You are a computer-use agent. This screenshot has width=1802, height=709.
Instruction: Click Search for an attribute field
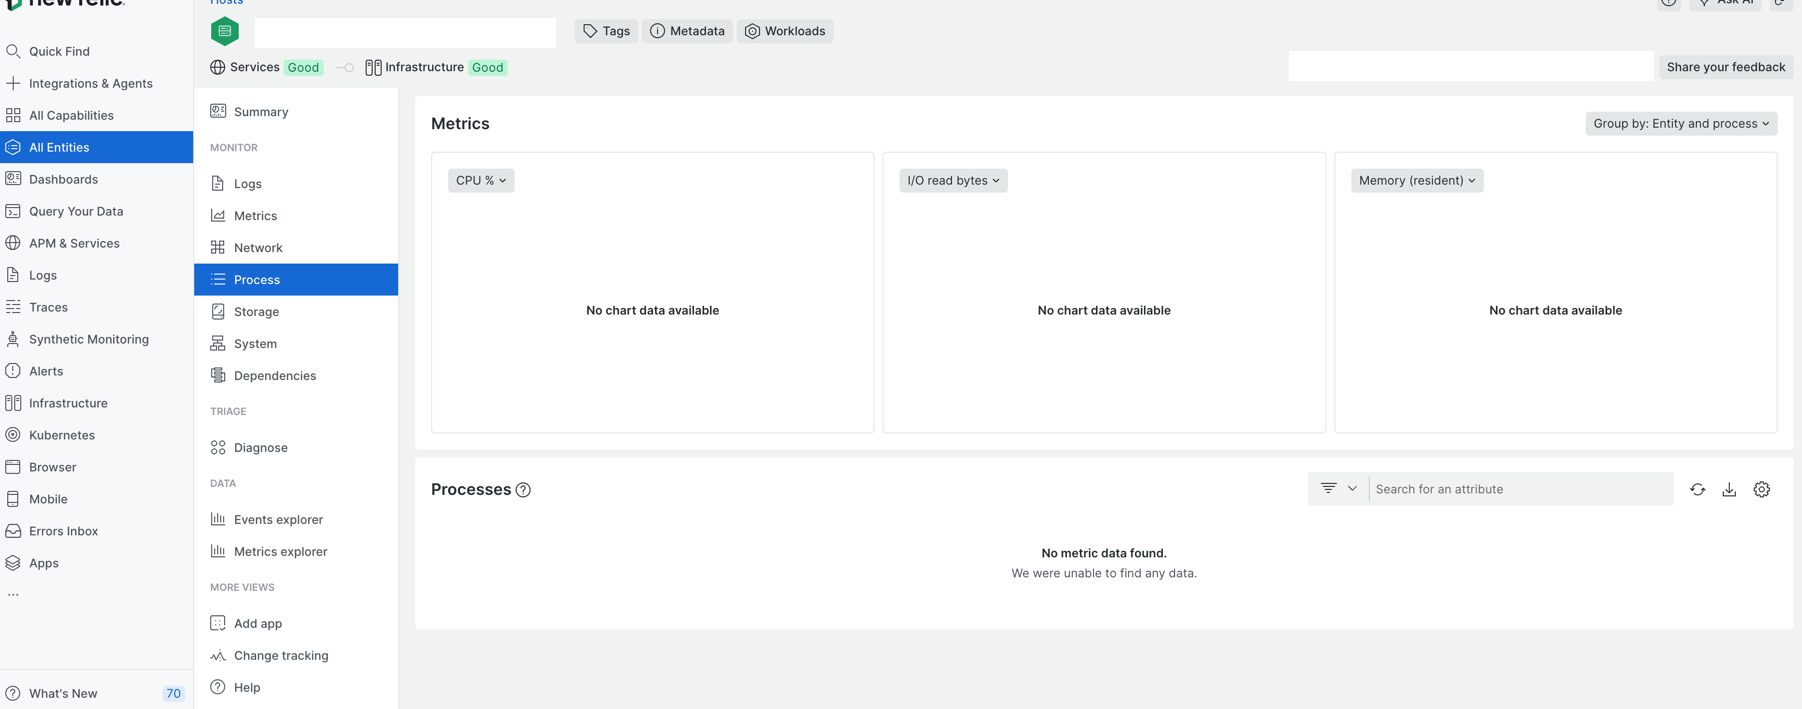[x=1521, y=489]
